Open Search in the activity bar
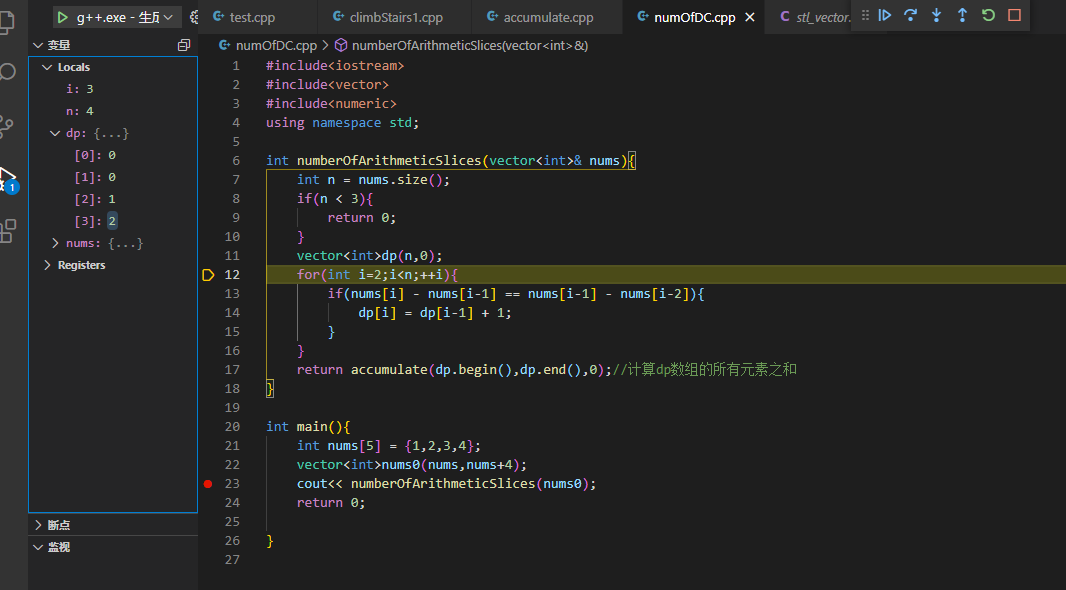The image size is (1066, 590). coord(7,71)
